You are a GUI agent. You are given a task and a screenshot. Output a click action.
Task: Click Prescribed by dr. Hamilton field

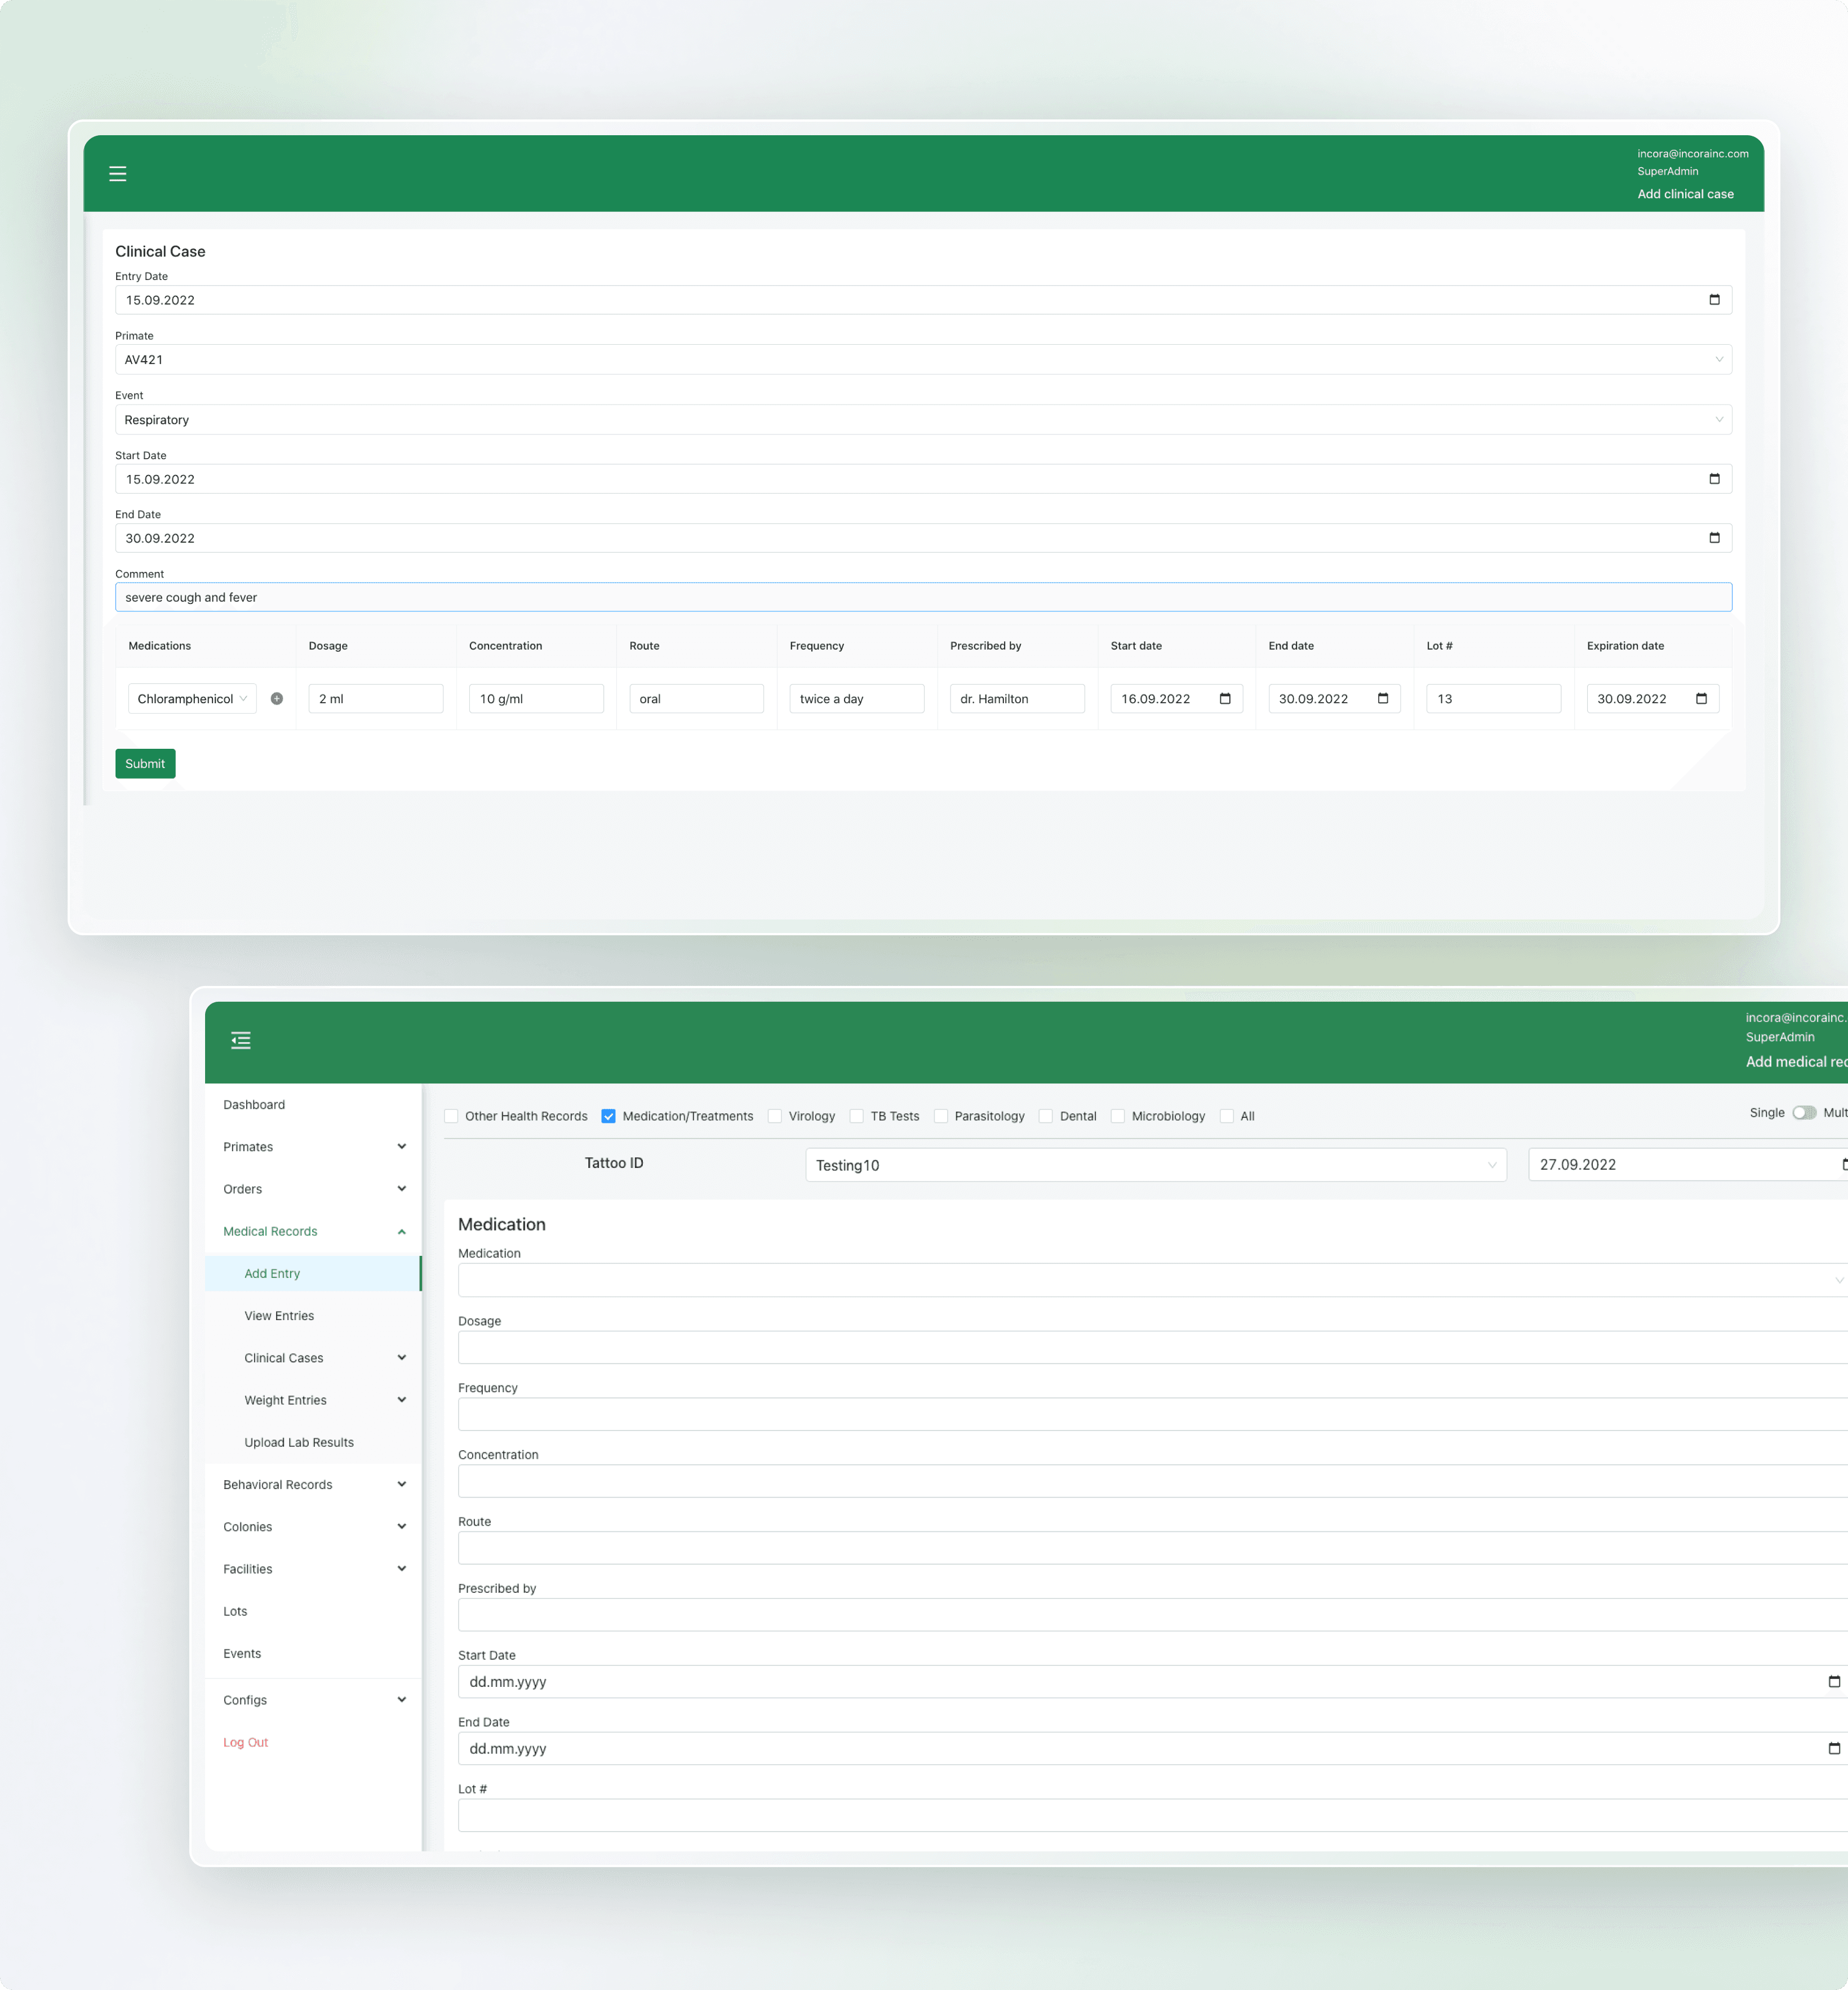pos(1017,699)
